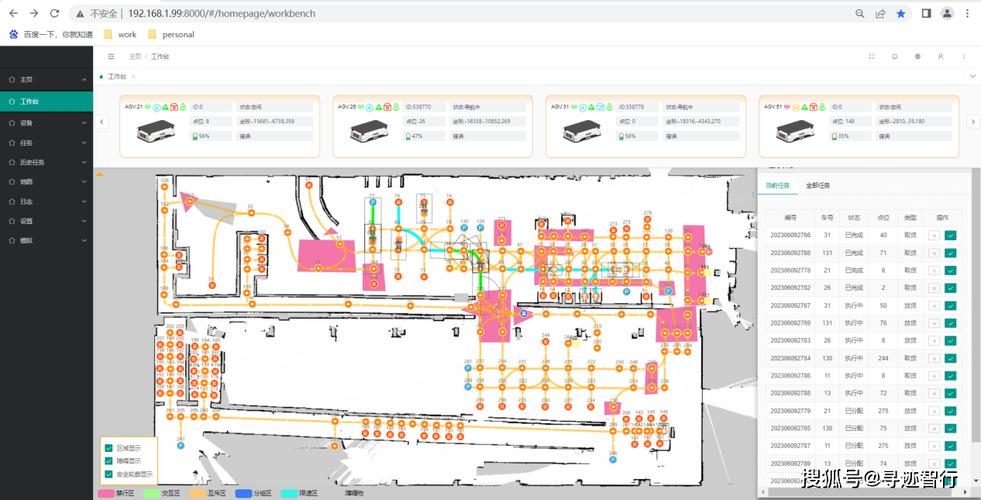Switch to the 全部任务 tab

pyautogui.click(x=818, y=186)
